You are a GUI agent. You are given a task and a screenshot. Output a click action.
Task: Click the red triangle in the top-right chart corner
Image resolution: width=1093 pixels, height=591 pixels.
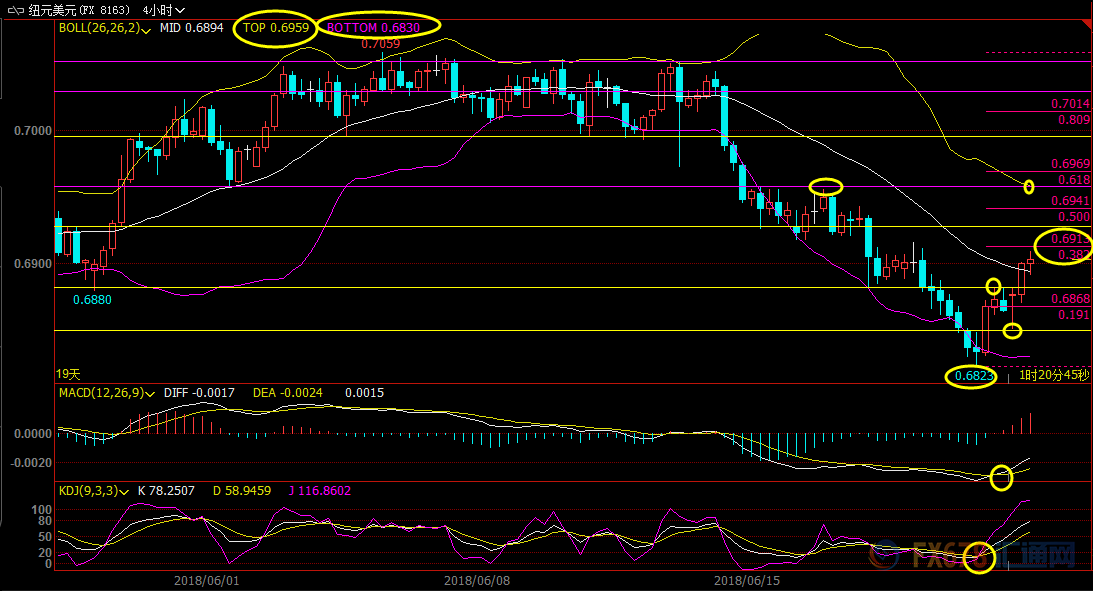point(1087,22)
